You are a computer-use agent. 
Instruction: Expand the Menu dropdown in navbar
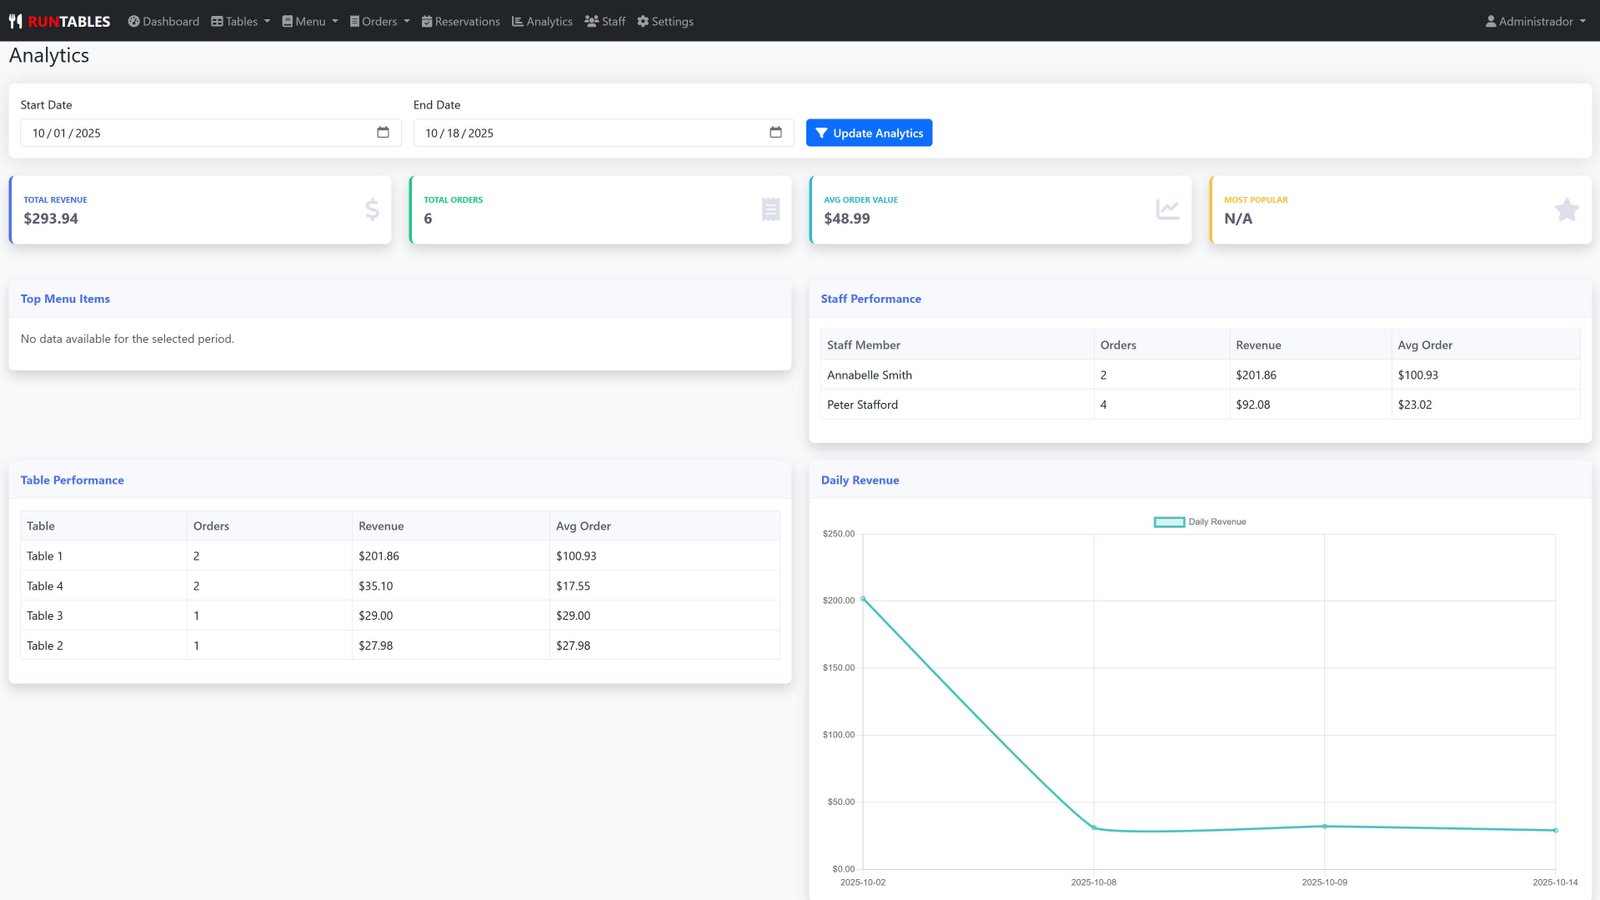point(310,21)
